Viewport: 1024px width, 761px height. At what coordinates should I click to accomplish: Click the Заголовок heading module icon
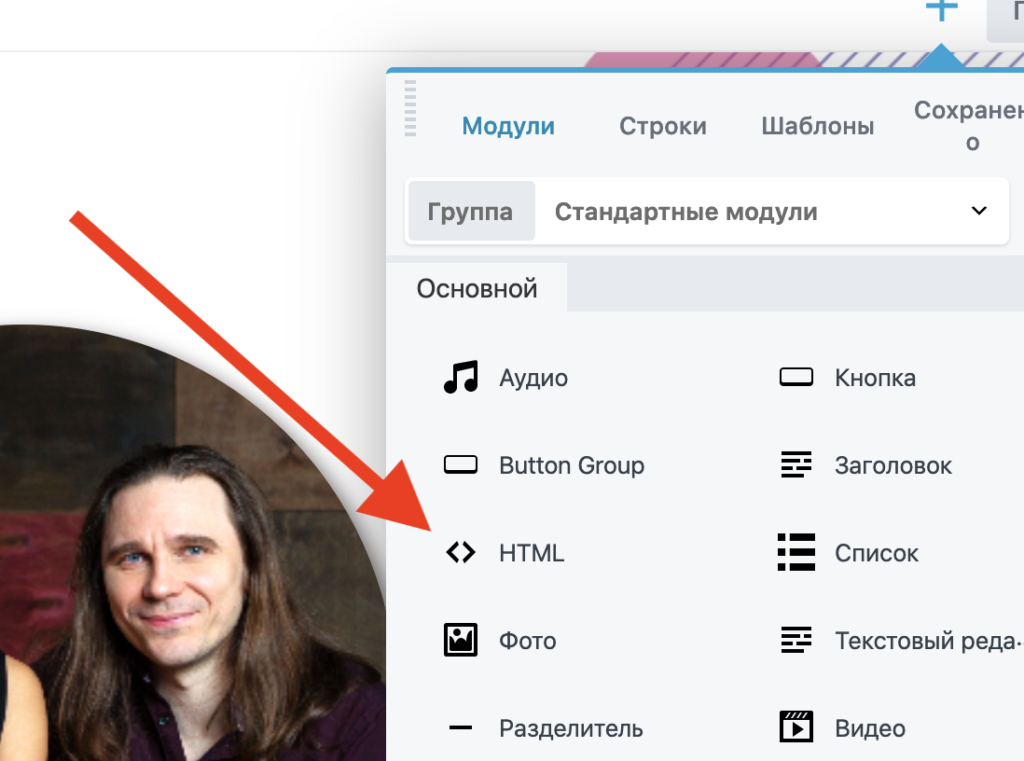[x=796, y=465]
